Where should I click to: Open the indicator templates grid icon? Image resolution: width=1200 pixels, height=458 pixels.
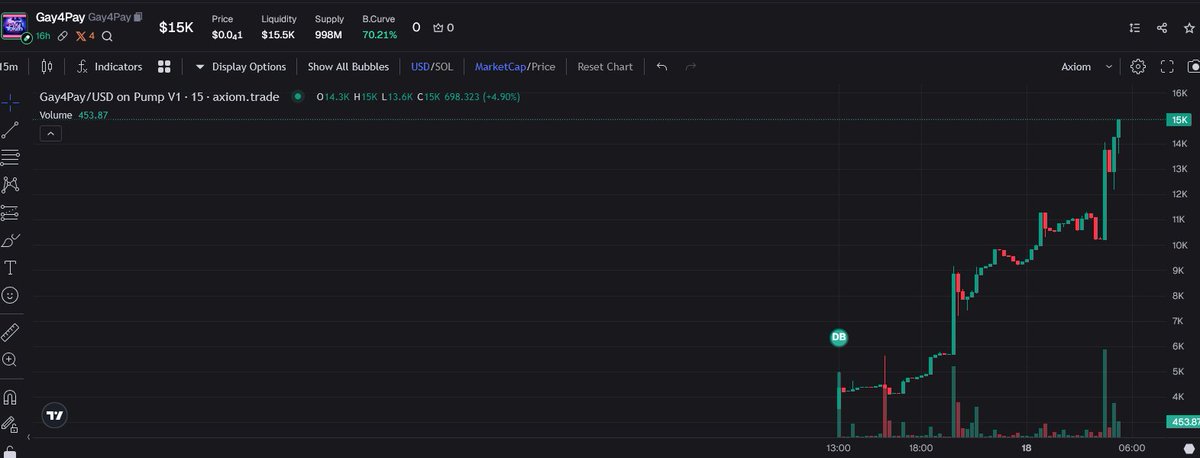click(x=164, y=67)
